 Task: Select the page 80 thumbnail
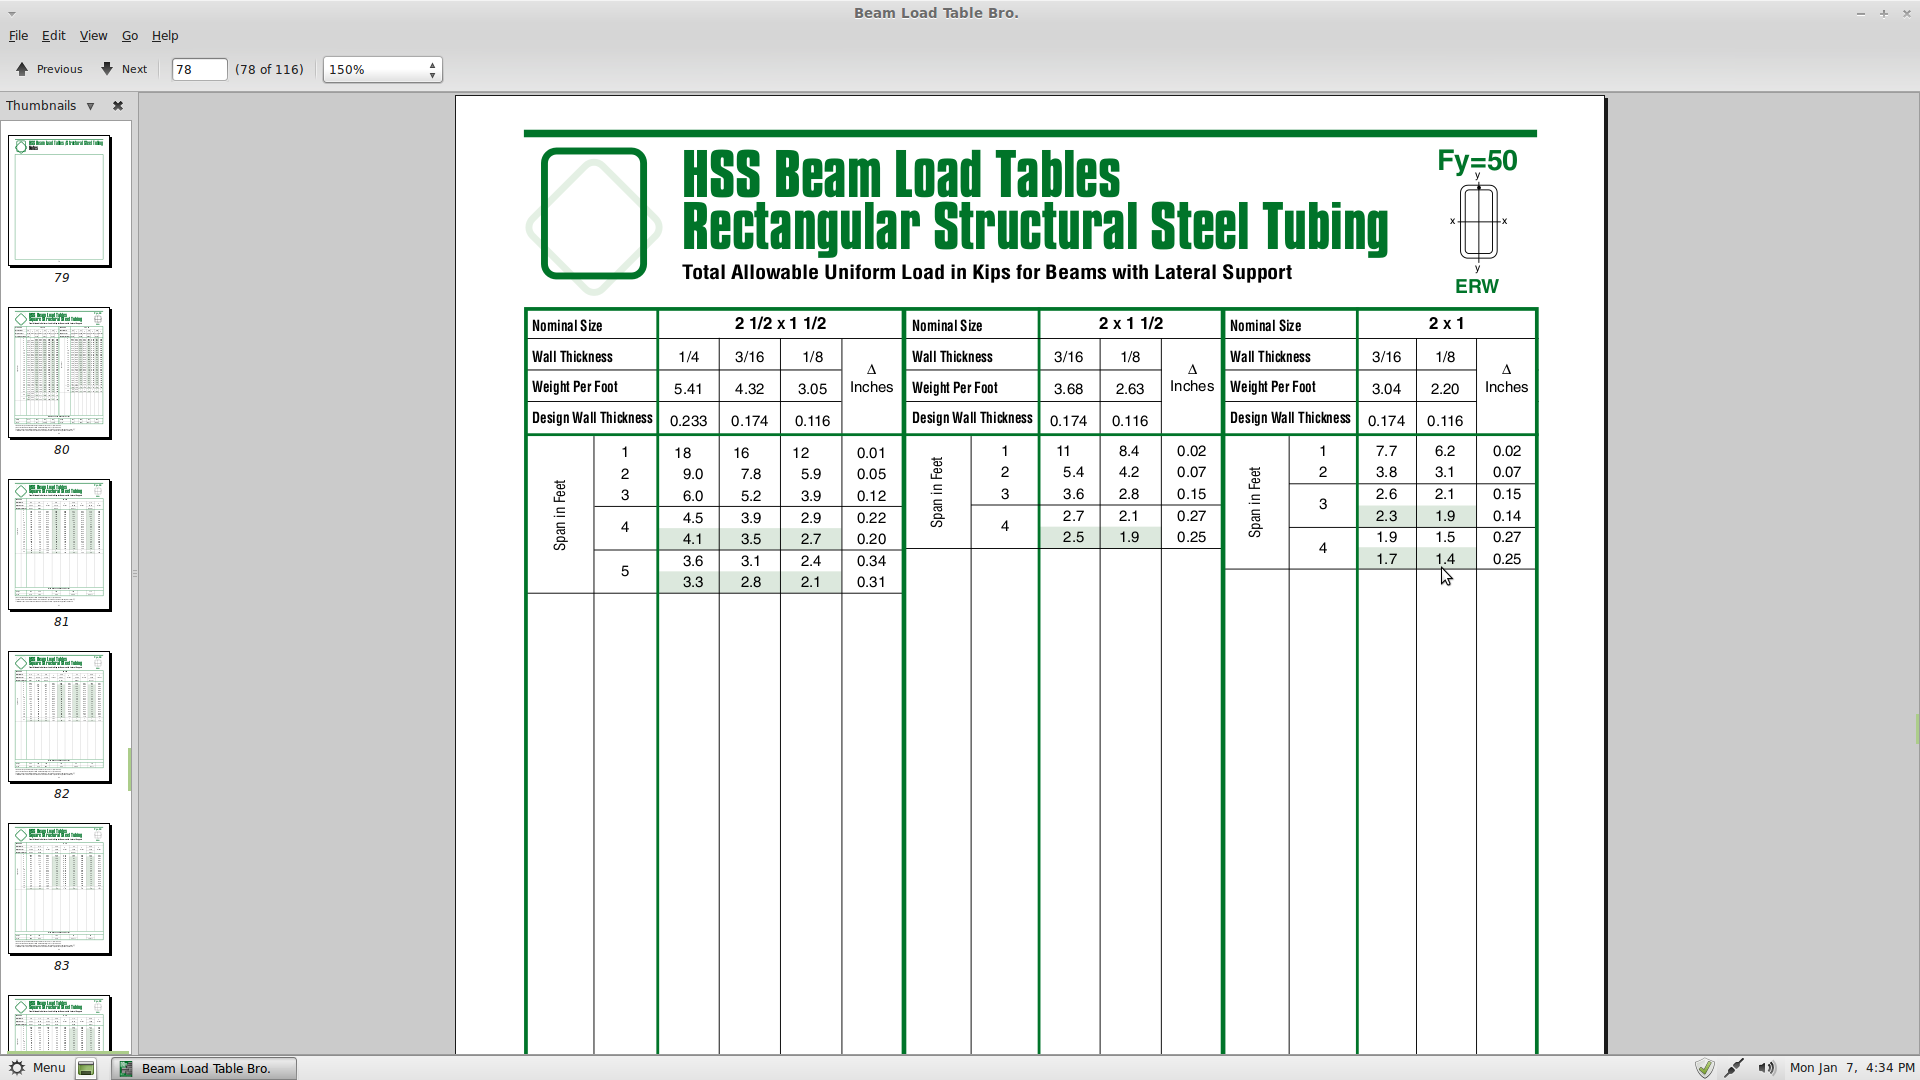[x=60, y=373]
